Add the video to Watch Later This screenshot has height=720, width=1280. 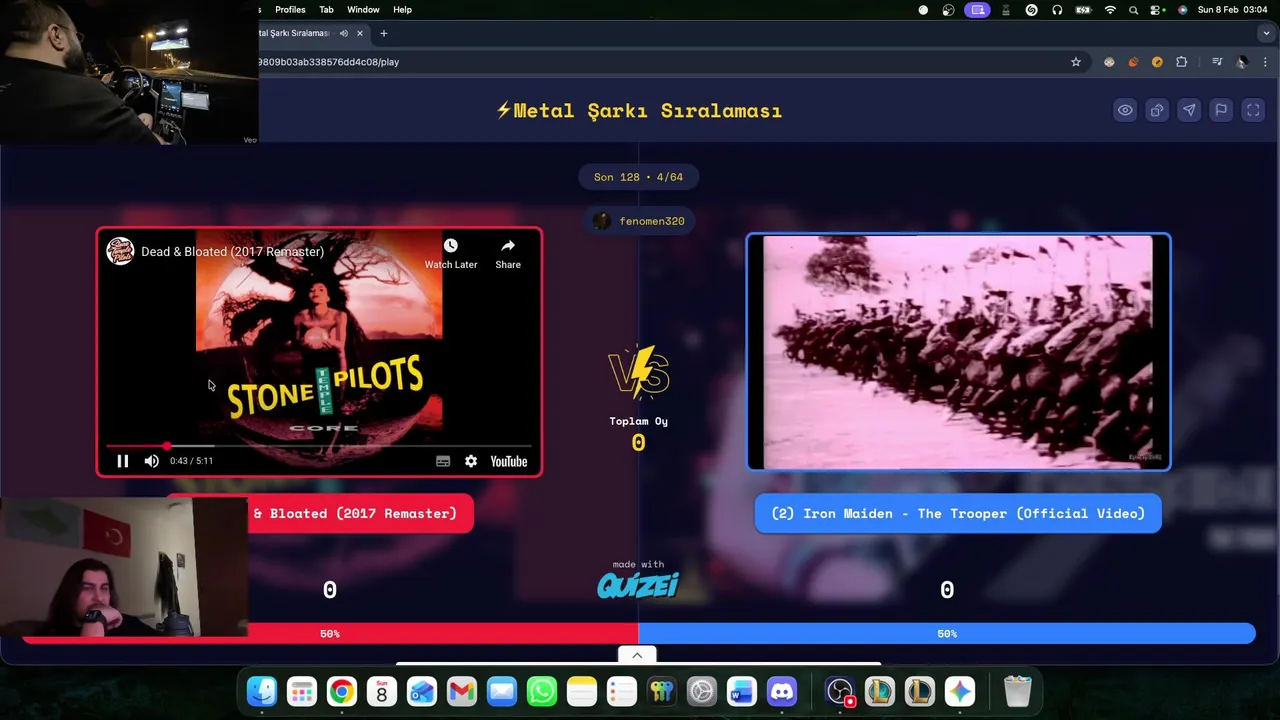pos(451,254)
